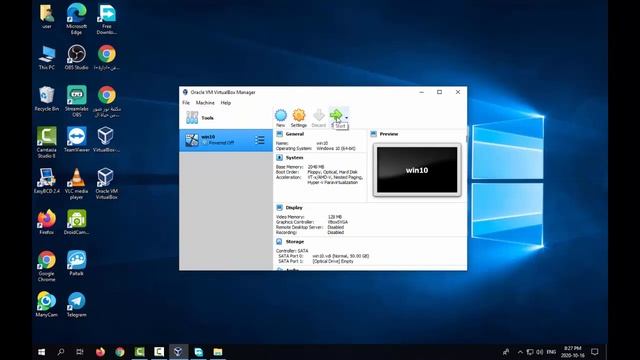This screenshot has height=360, width=640.
Task: Switch to VirtualBox in the taskbar
Action: pos(178,351)
